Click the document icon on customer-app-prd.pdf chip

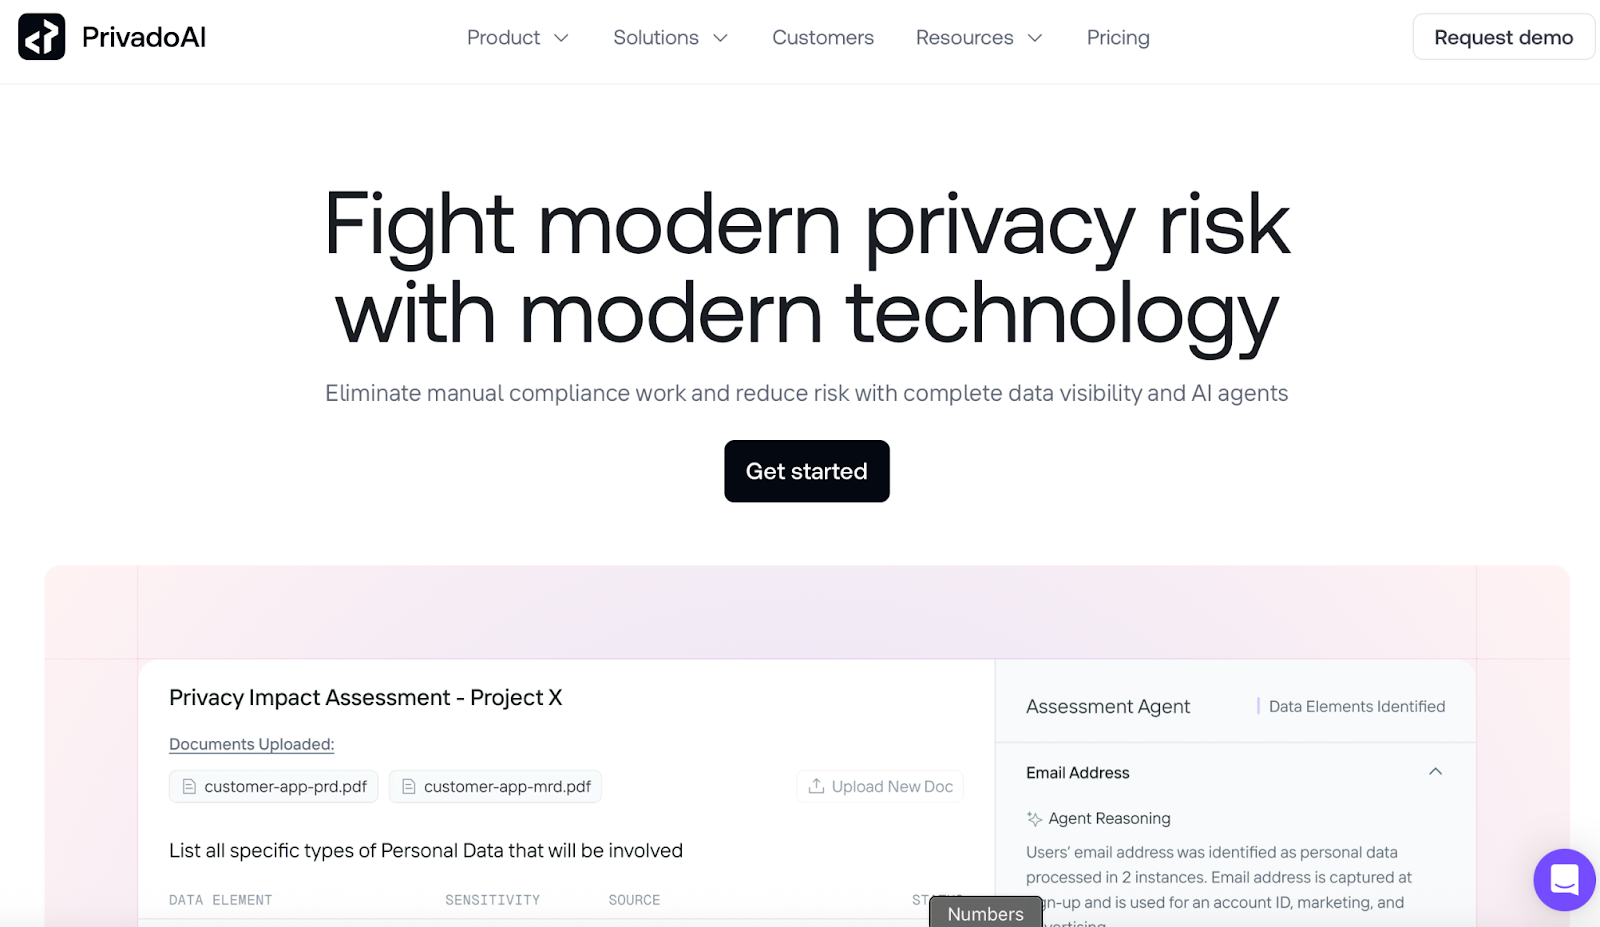pyautogui.click(x=188, y=786)
